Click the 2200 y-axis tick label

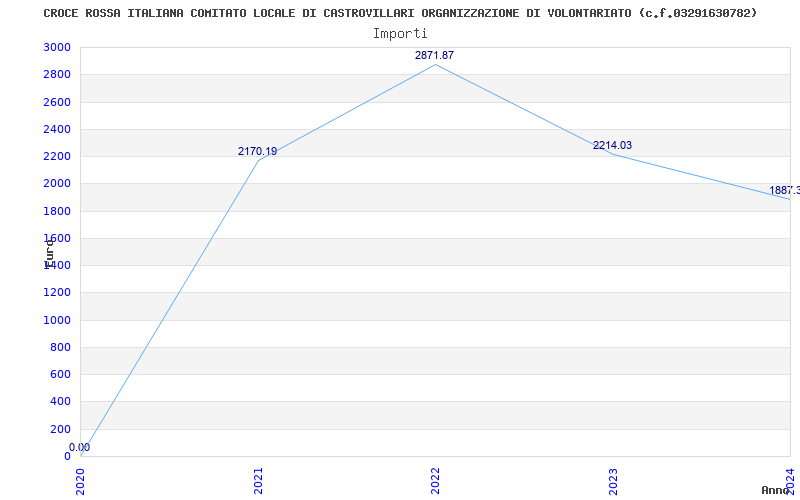coord(58,156)
